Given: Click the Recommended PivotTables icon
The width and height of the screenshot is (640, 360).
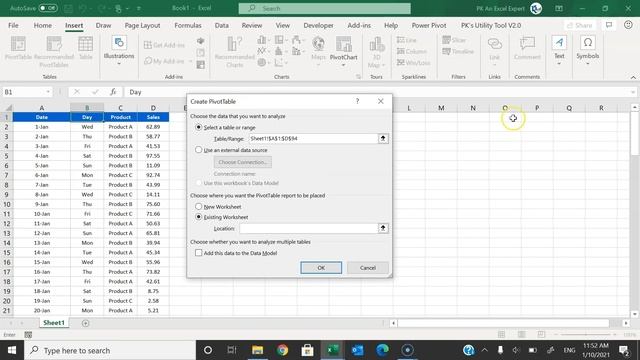Looking at the screenshot, I should 54,51.
